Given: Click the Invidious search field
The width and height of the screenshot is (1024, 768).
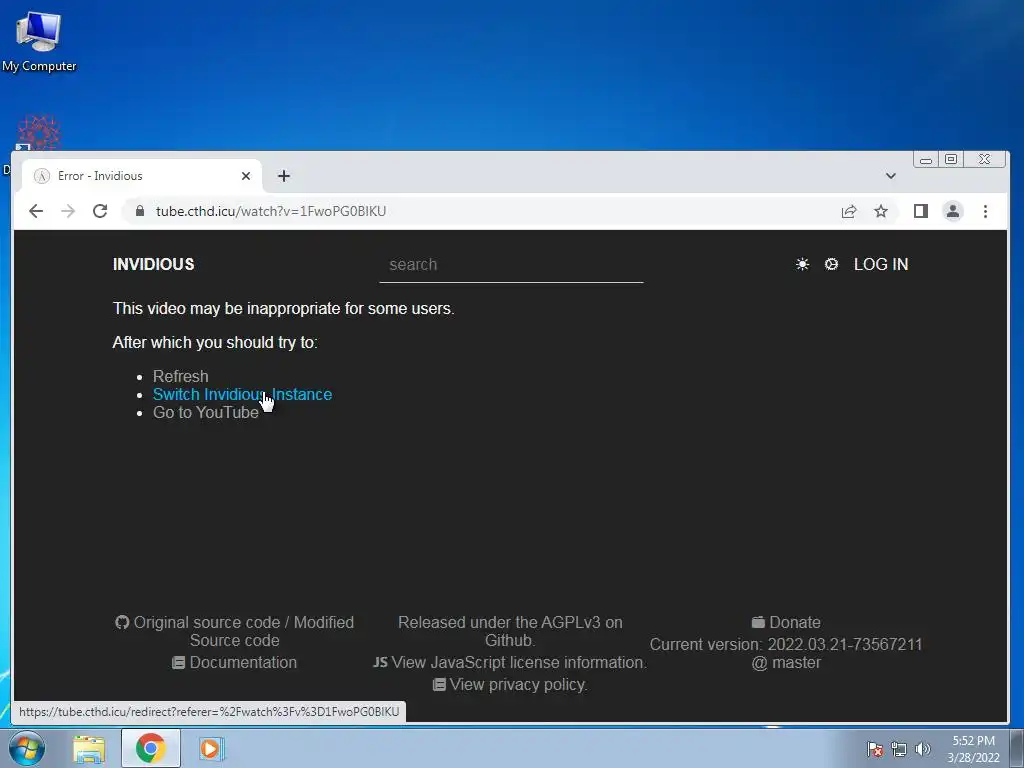Looking at the screenshot, I should pyautogui.click(x=511, y=264).
